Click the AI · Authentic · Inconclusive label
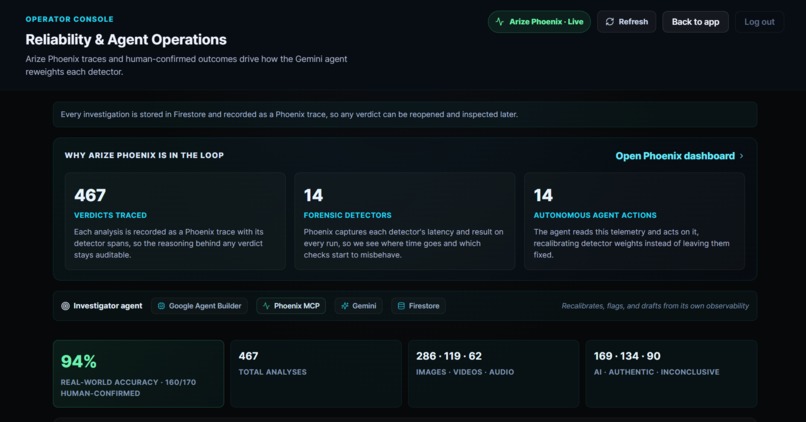This screenshot has width=806, height=422. click(656, 372)
